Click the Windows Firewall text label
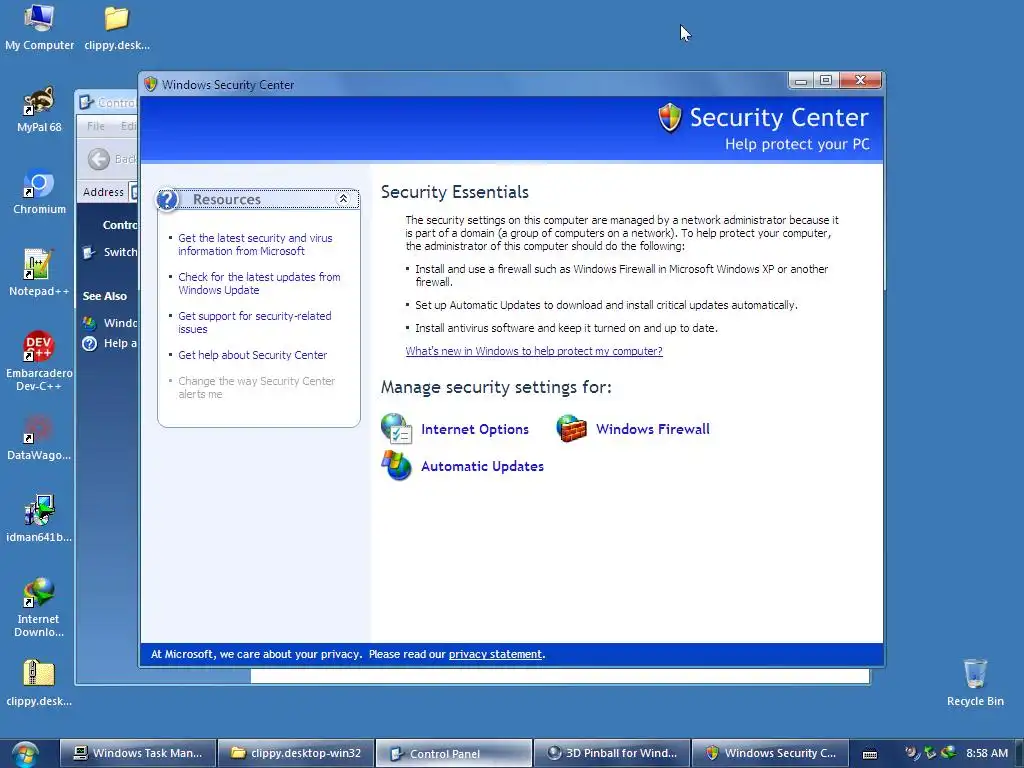1024x768 pixels. click(x=652, y=429)
